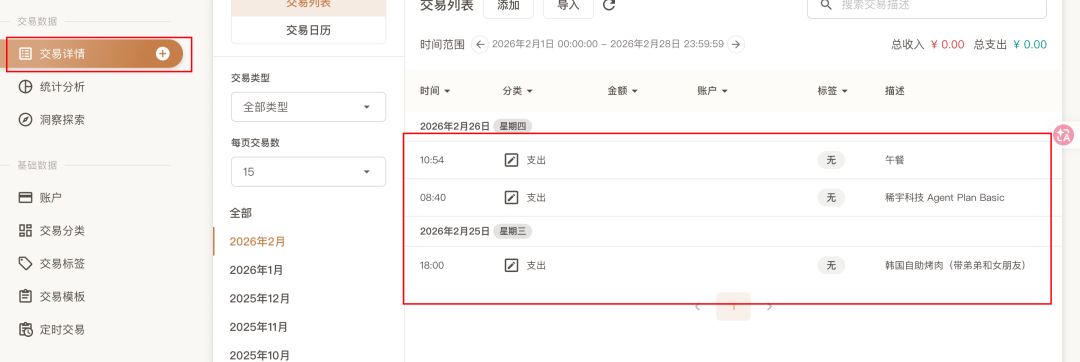
Task: Click the 洞察探索 compass icon
Action: click(25, 120)
